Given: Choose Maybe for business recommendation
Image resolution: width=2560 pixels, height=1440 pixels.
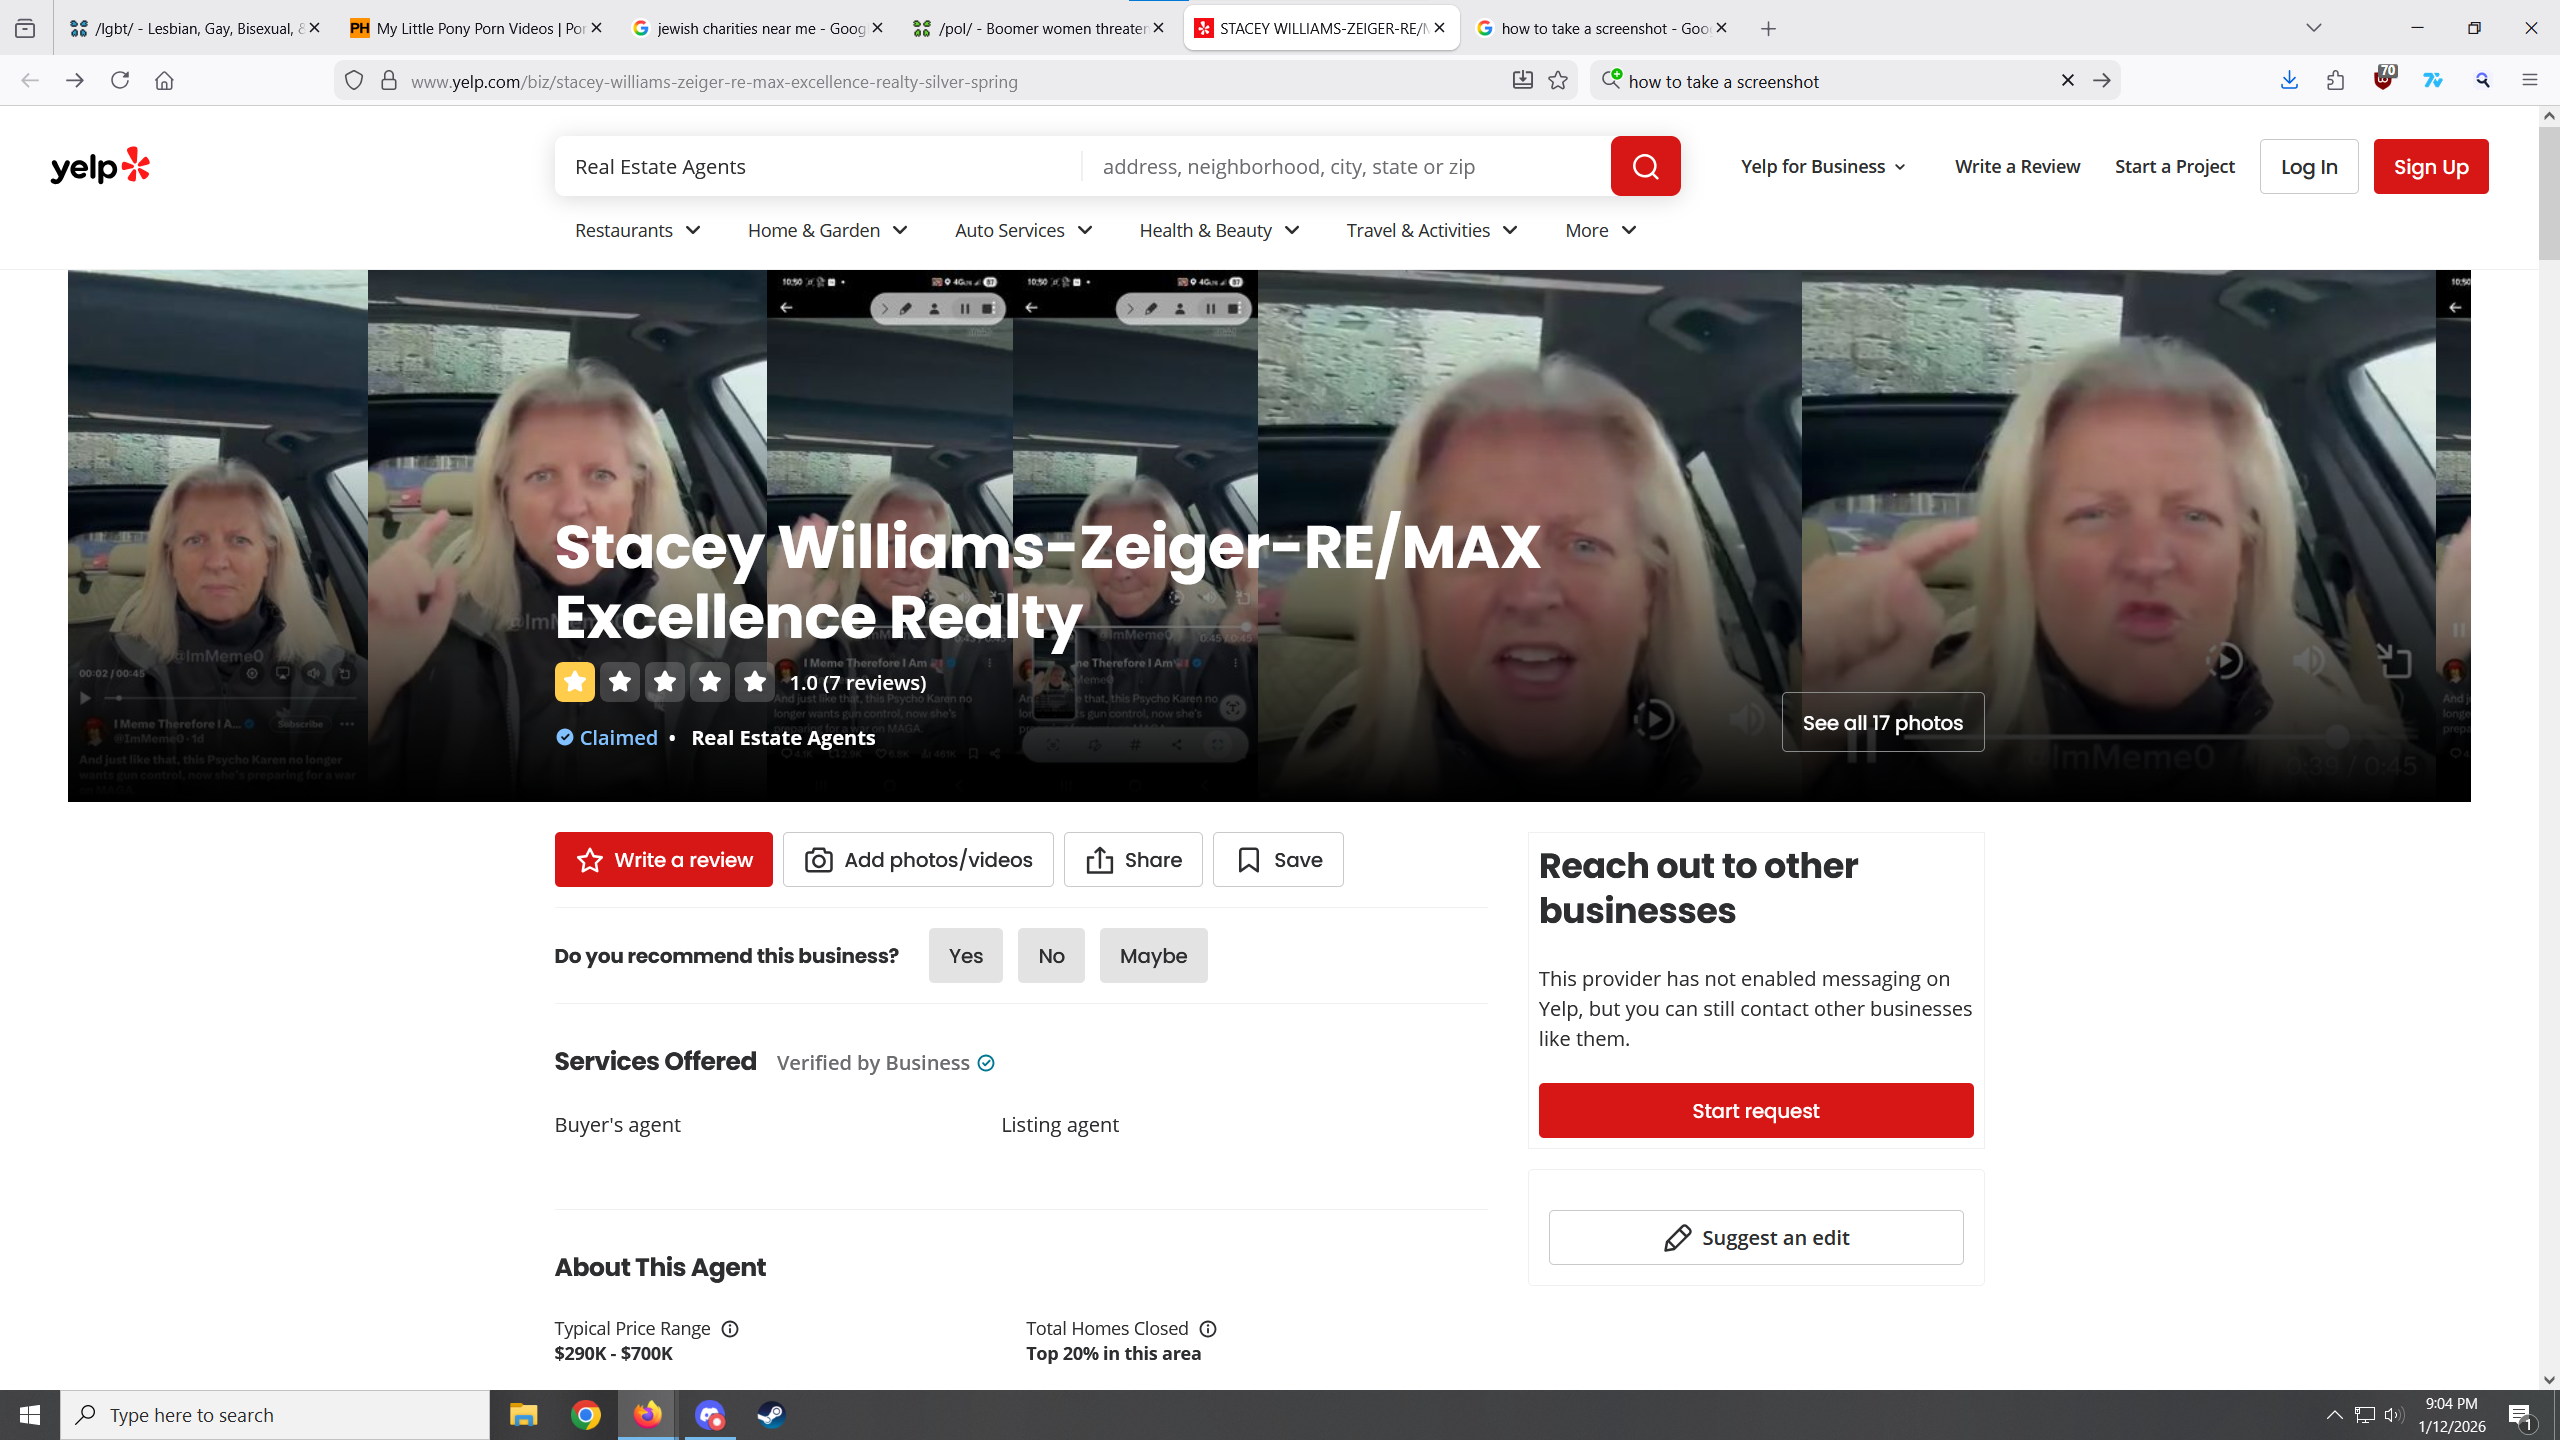Looking at the screenshot, I should pos(1153,956).
